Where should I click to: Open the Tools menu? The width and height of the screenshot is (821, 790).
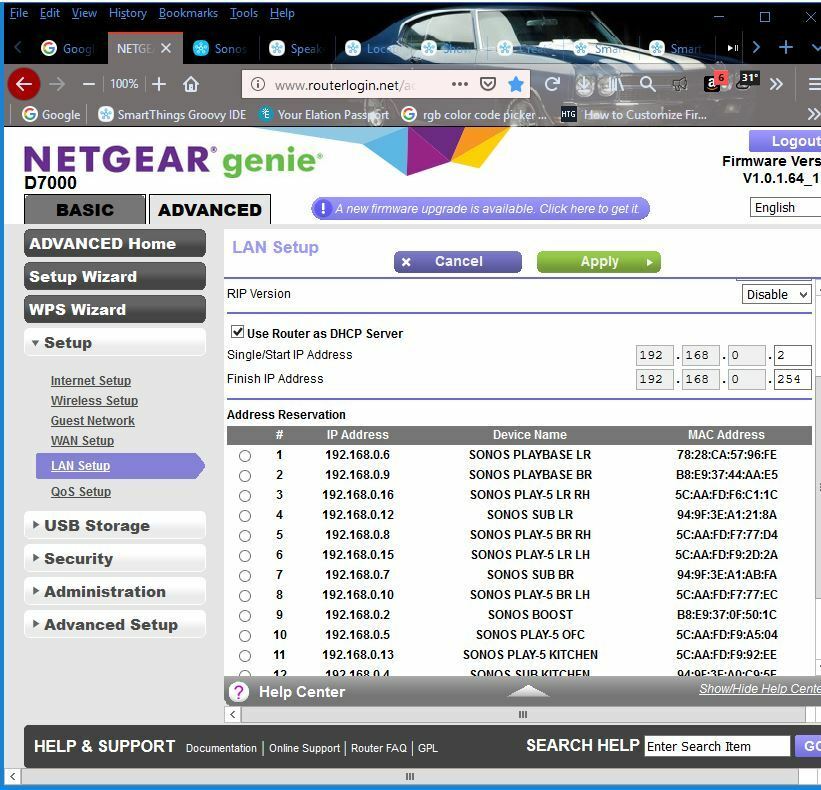pos(243,13)
